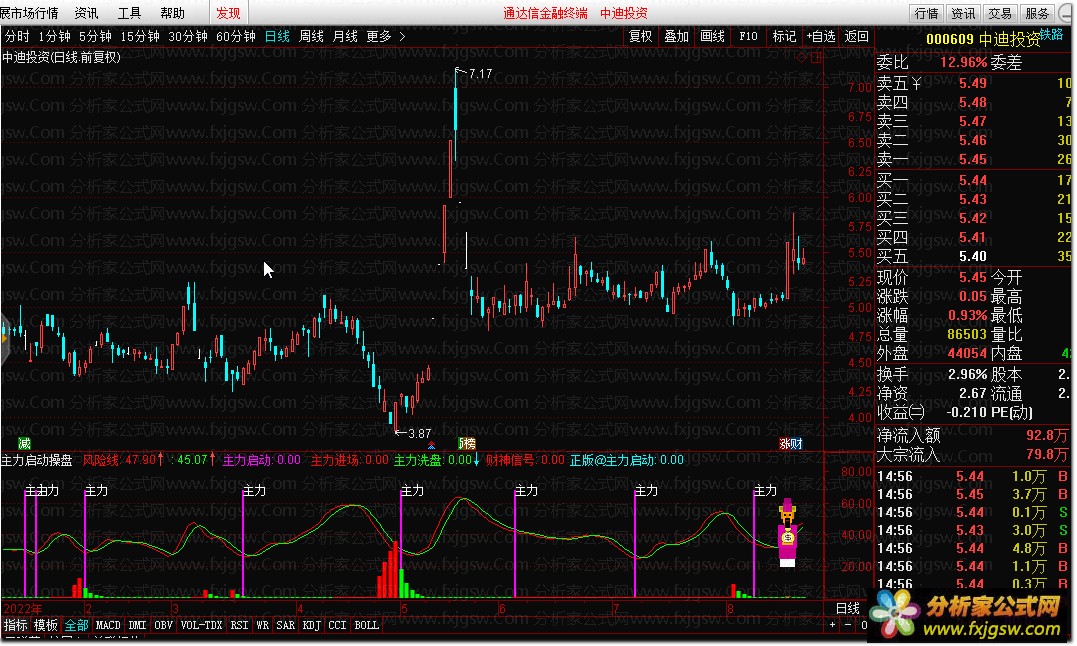The height and width of the screenshot is (646, 1077).
Task: Open the 工具 menu
Action: [x=129, y=13]
